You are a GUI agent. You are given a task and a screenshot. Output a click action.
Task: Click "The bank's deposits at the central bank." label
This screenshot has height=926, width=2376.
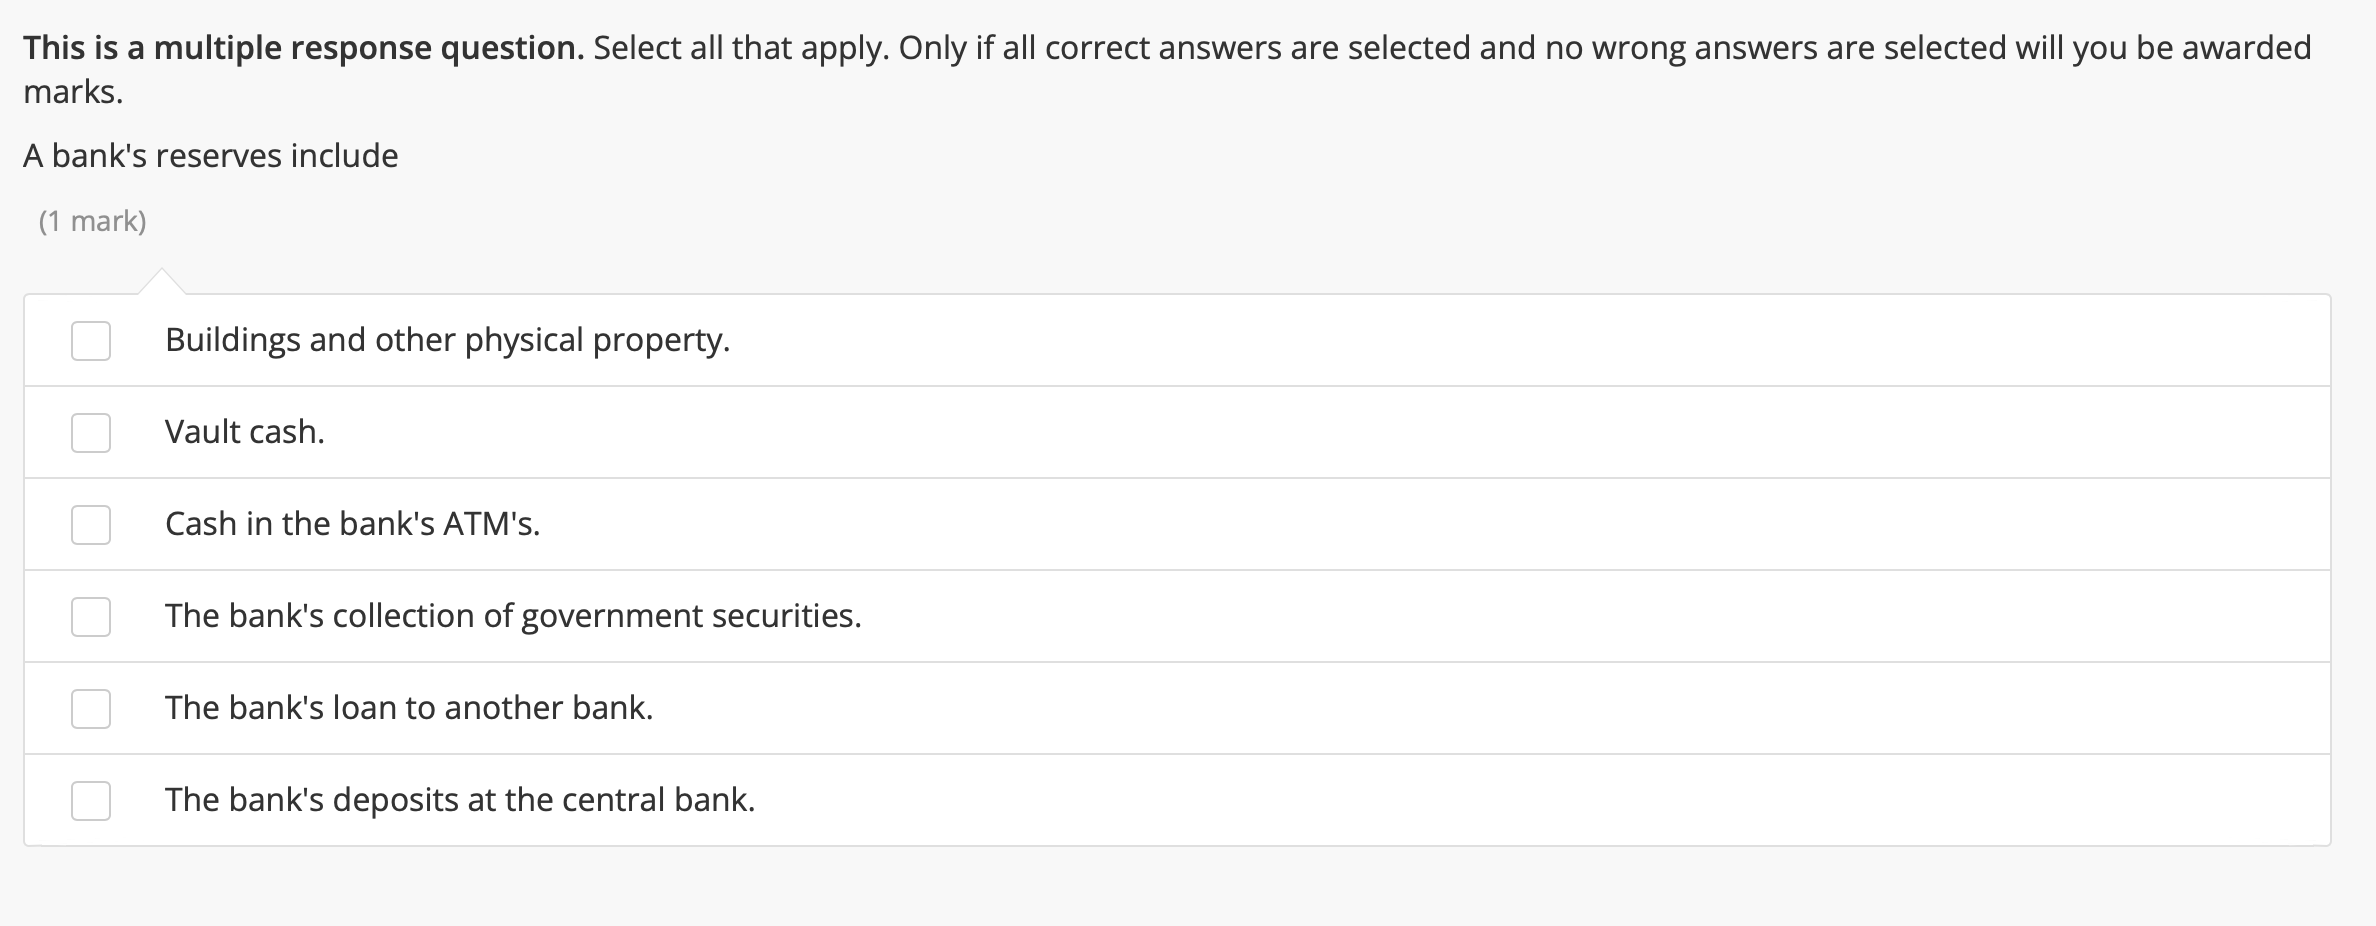point(460,800)
